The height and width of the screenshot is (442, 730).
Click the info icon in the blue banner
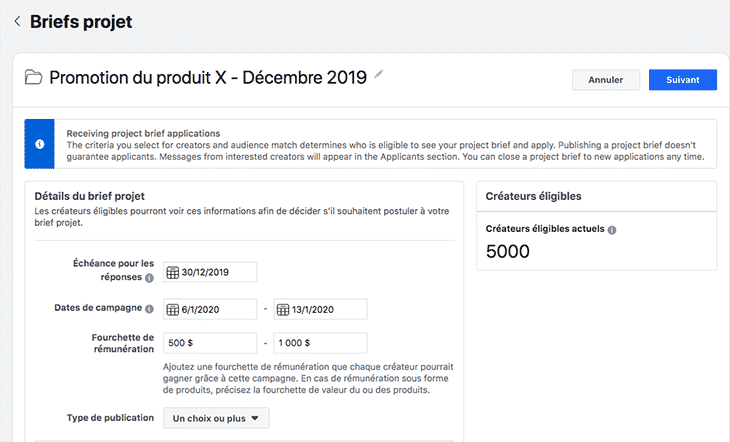[x=39, y=144]
